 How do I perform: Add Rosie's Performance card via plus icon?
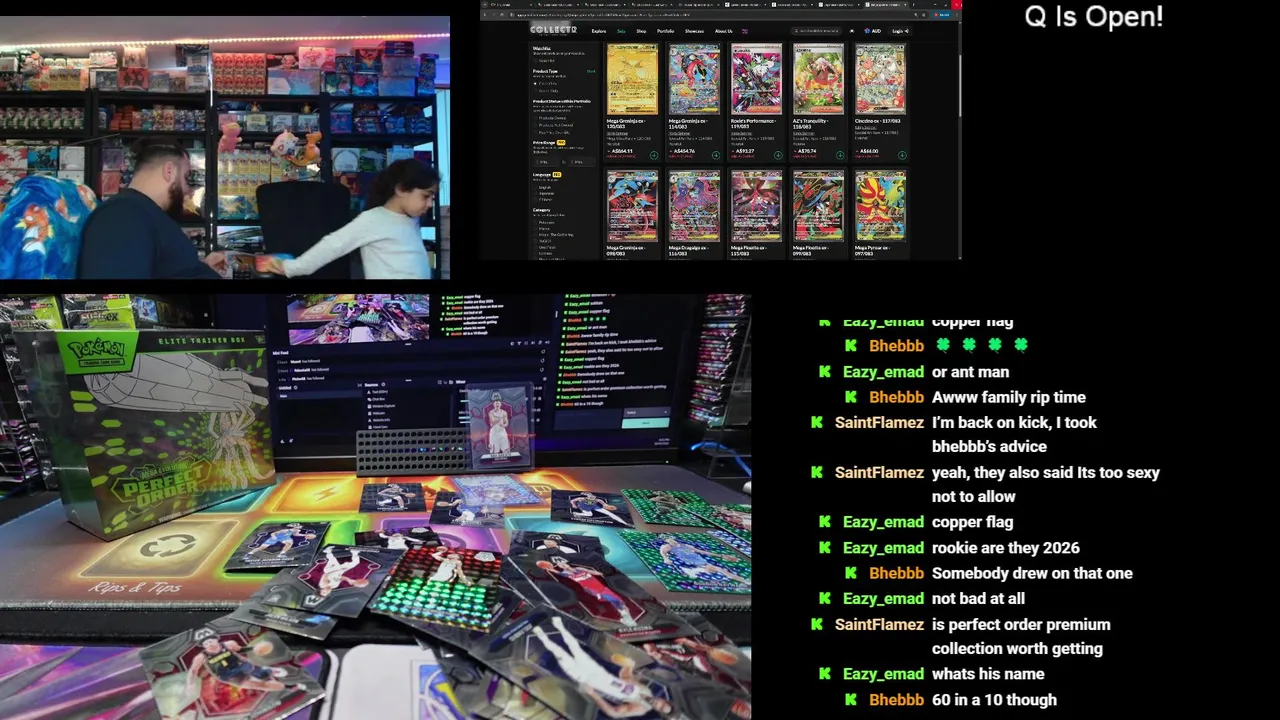[x=778, y=155]
